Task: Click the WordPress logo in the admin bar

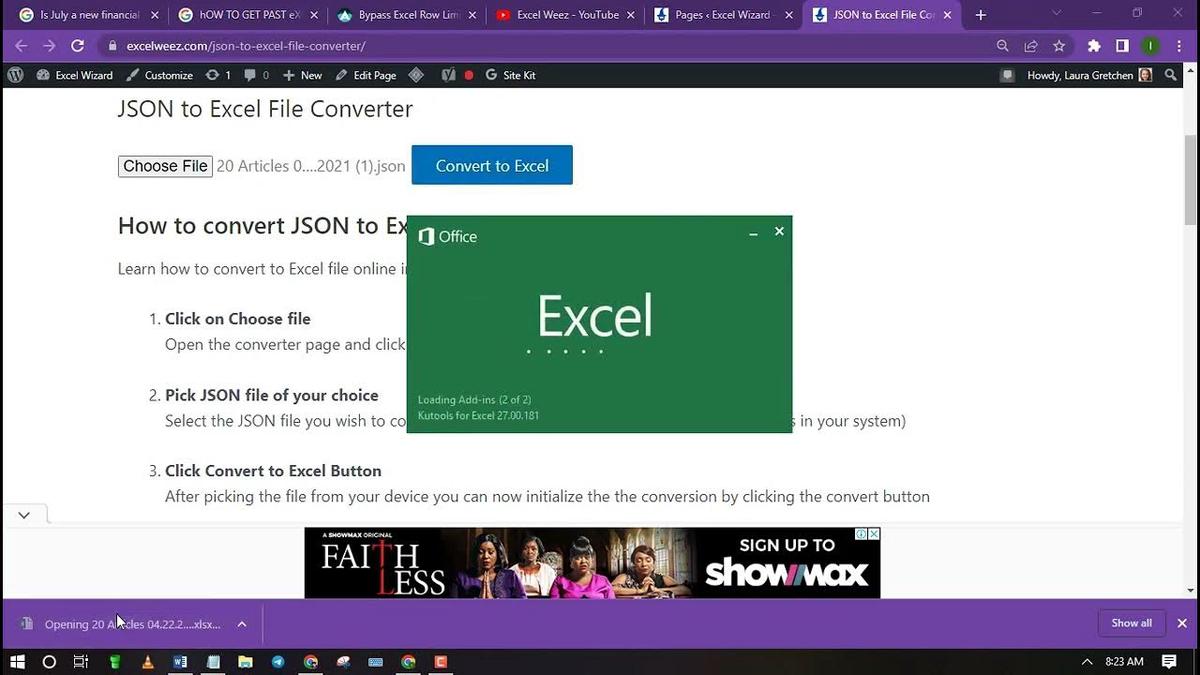Action: [x=15, y=74]
